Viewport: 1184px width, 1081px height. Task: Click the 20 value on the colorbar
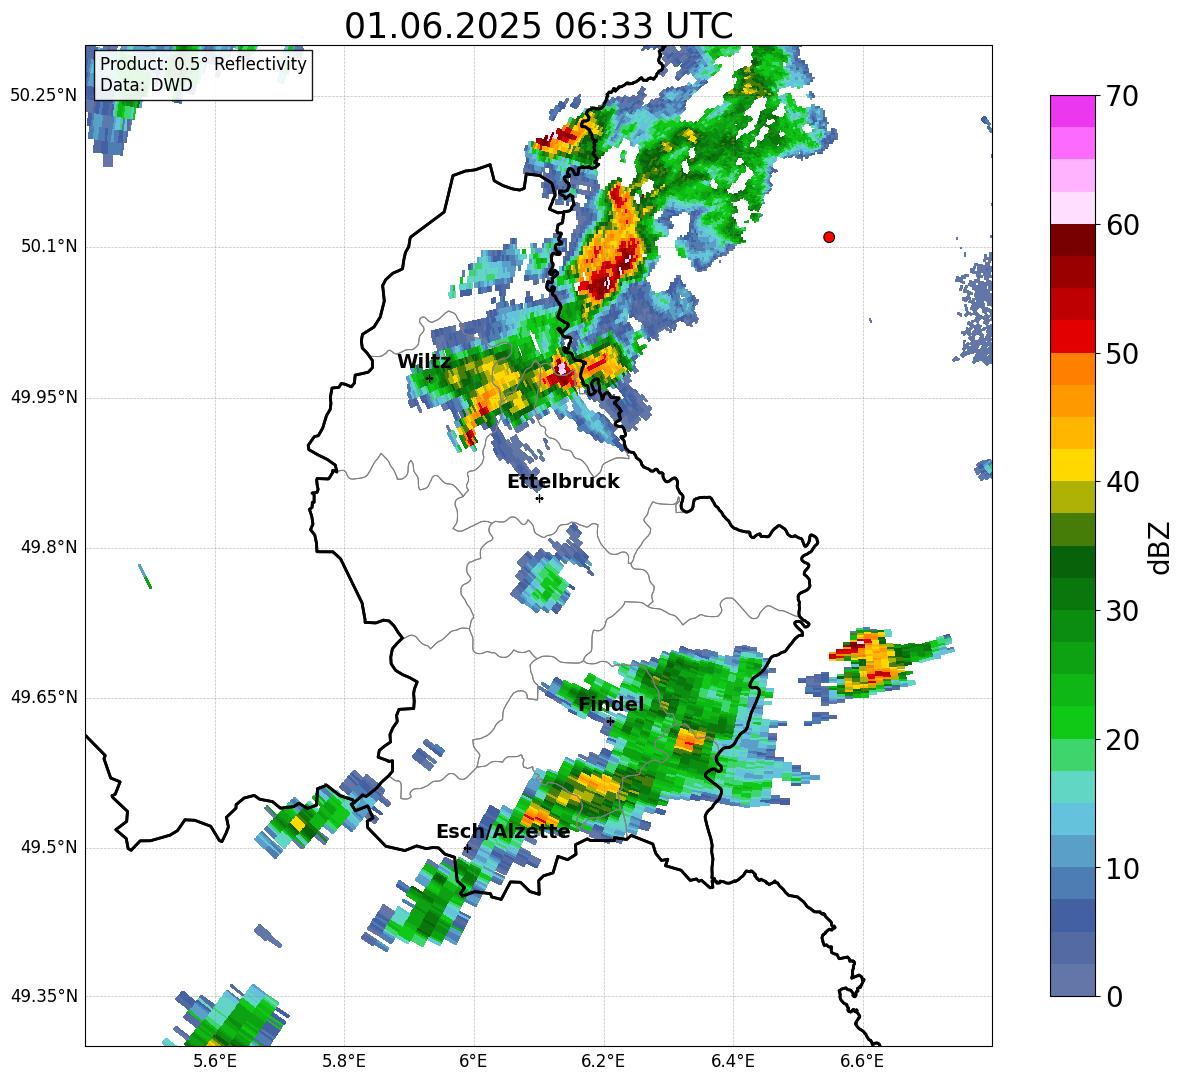coord(1122,739)
